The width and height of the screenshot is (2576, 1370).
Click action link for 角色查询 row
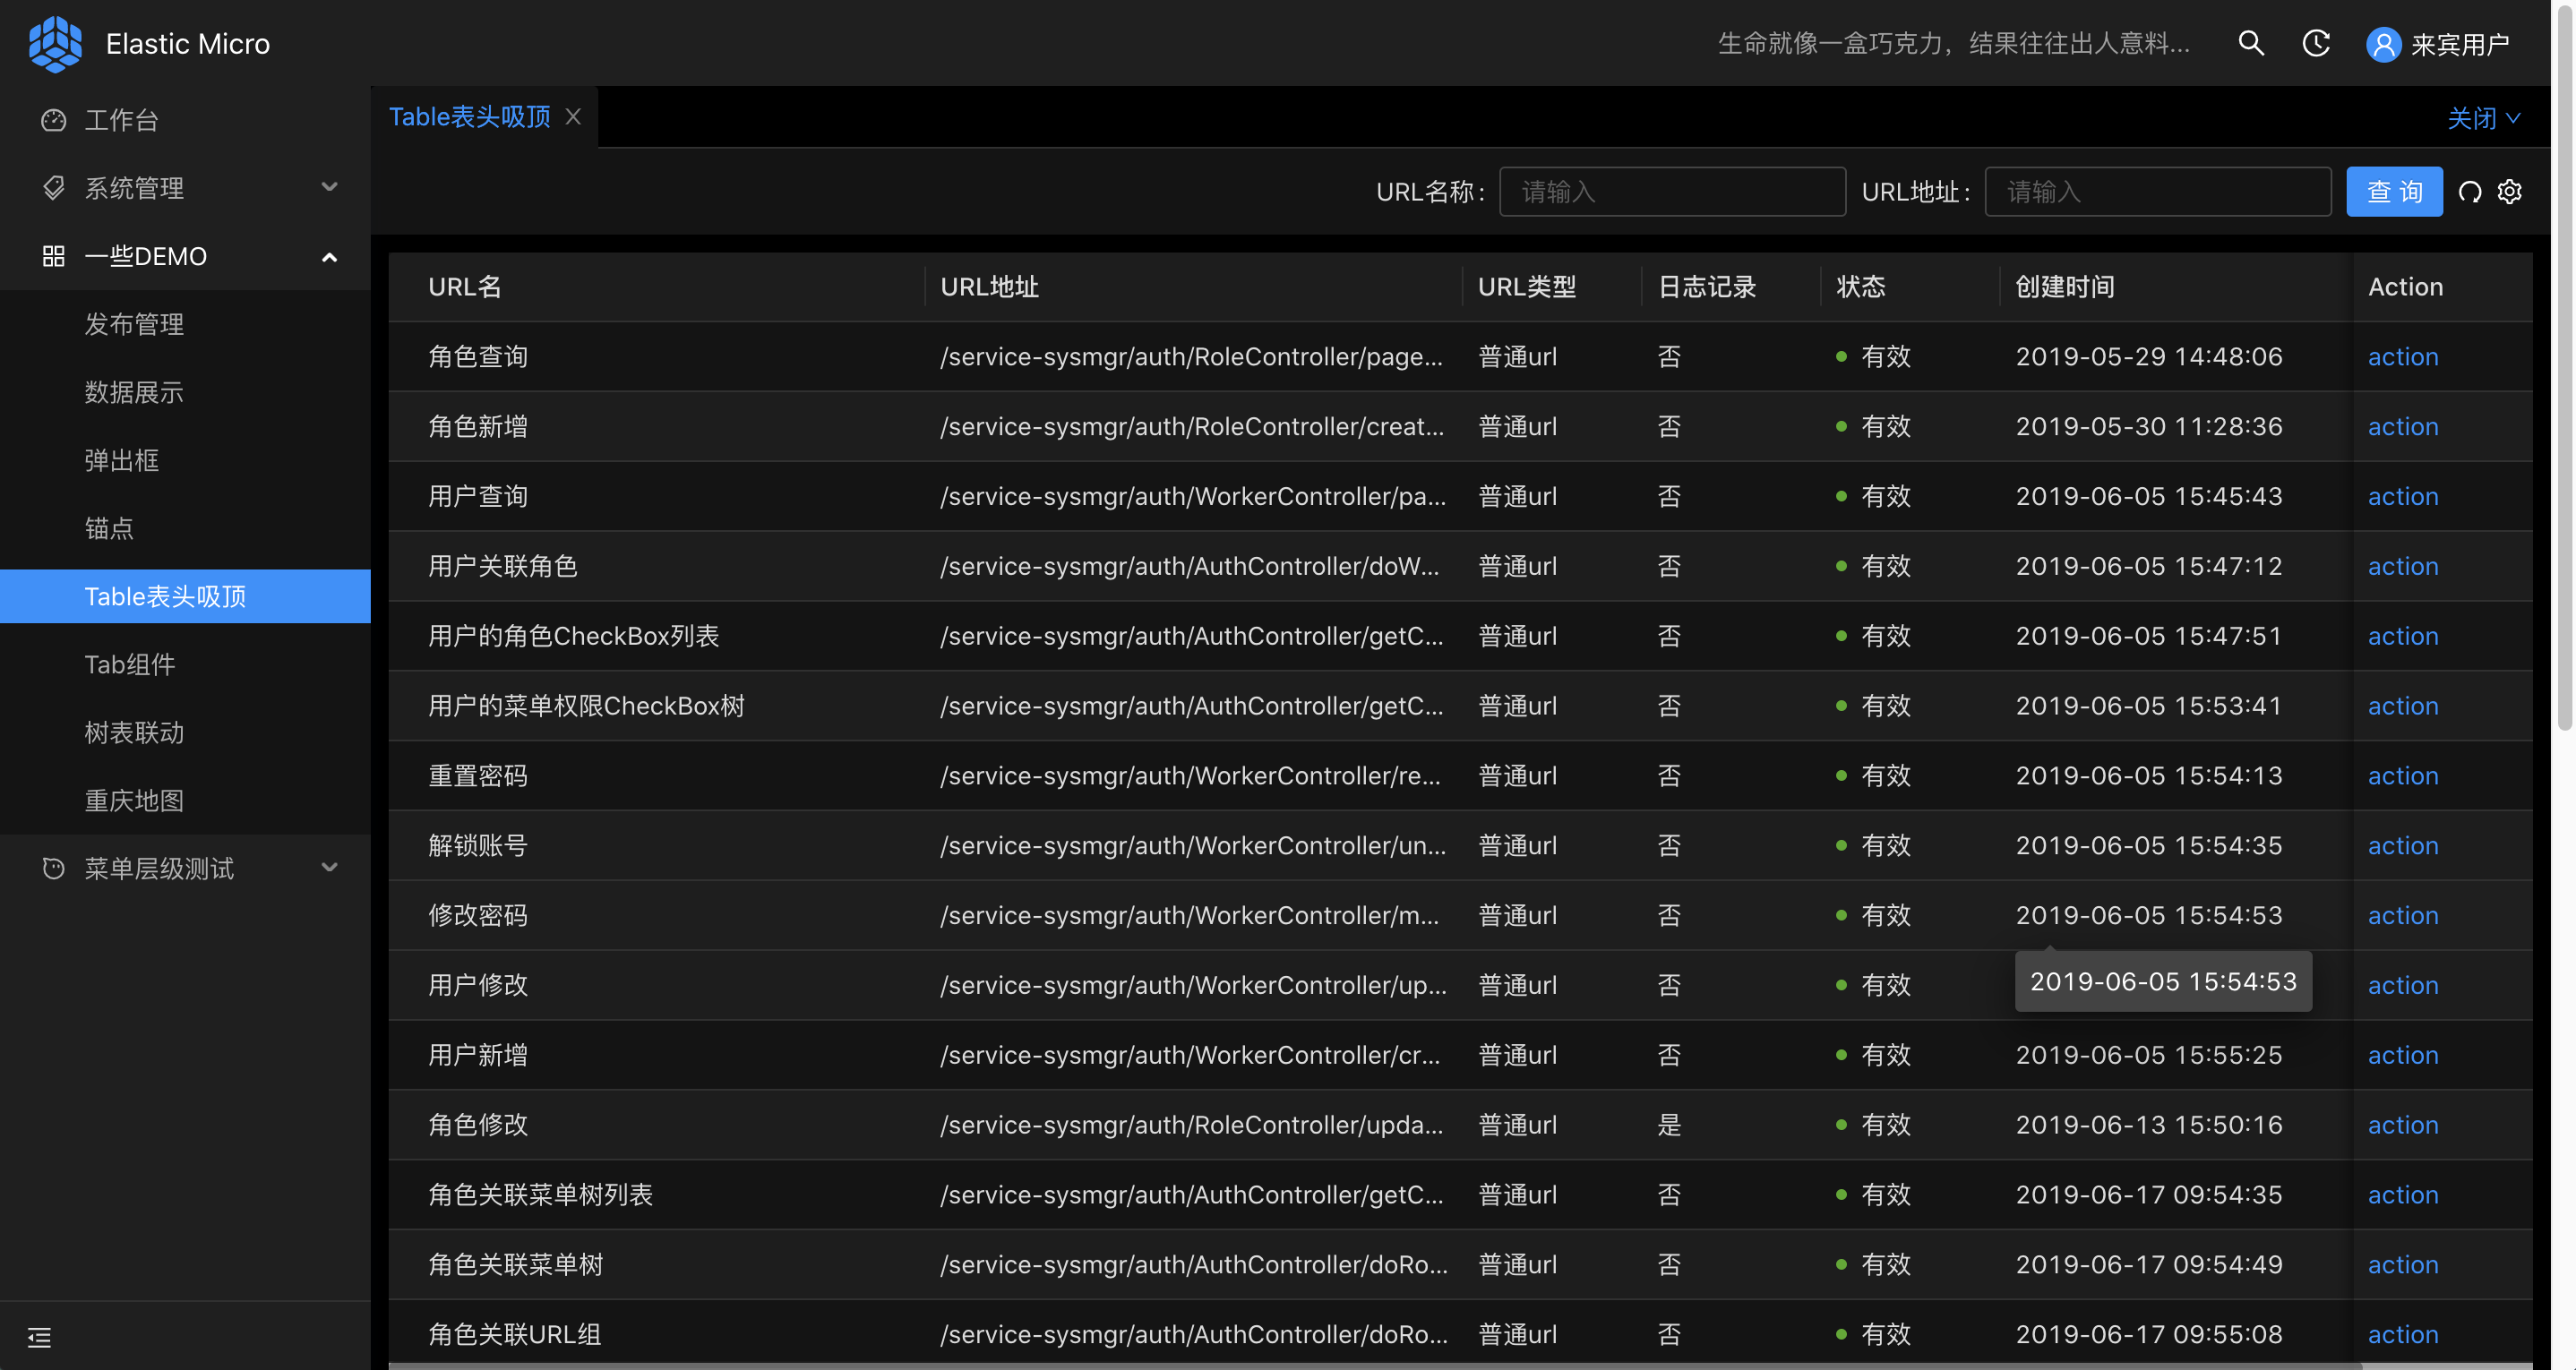coord(2402,357)
